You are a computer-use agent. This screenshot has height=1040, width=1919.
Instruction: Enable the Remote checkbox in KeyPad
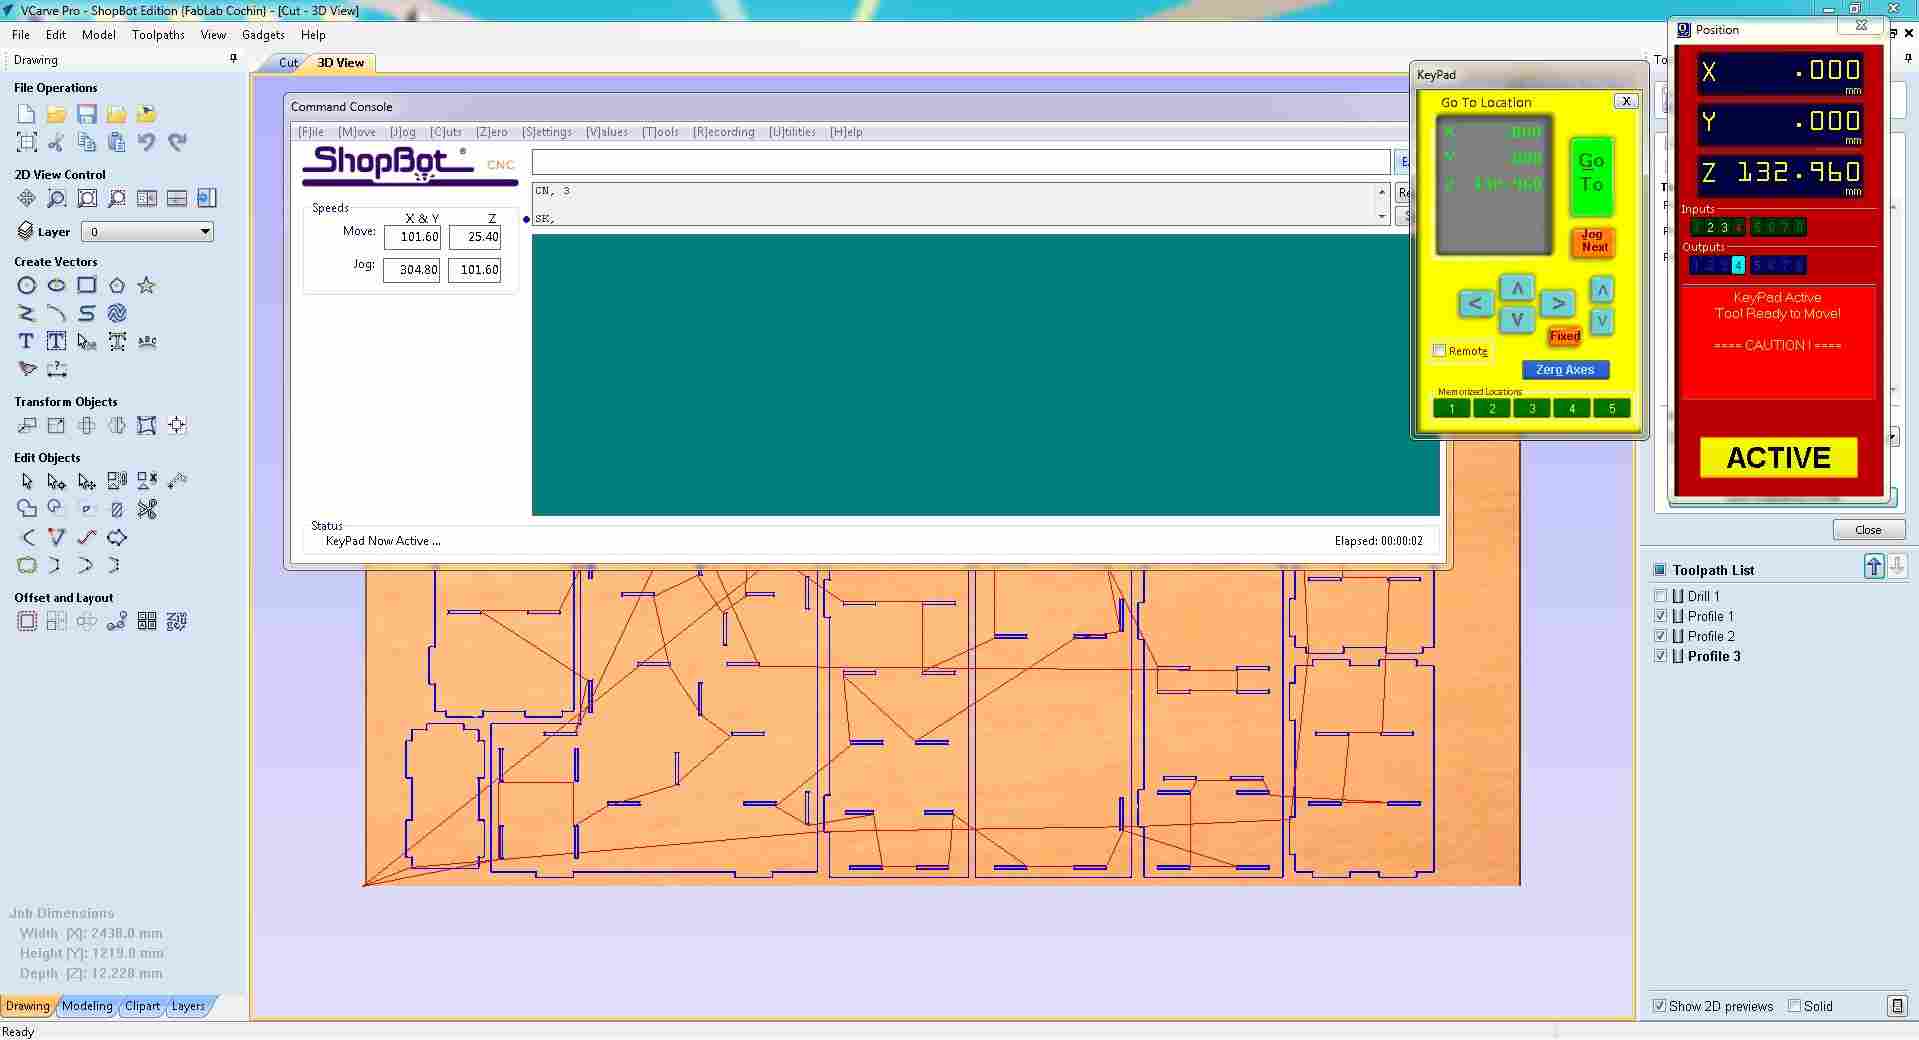[1439, 350]
